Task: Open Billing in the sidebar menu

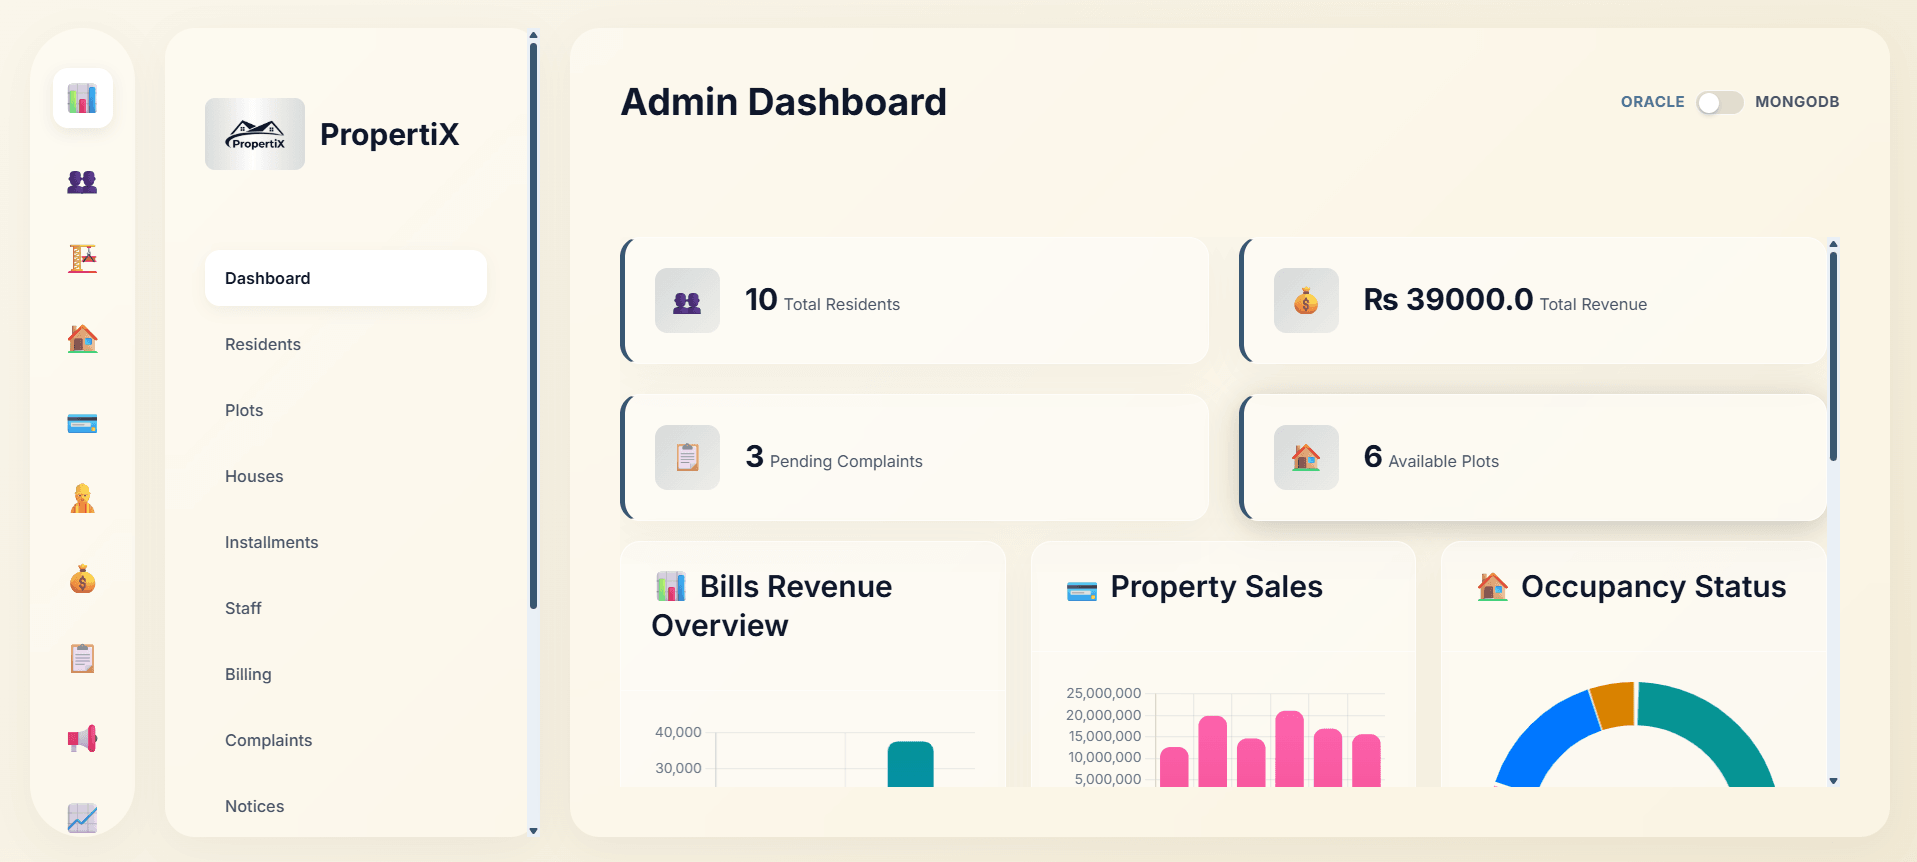Action: [x=346, y=674]
